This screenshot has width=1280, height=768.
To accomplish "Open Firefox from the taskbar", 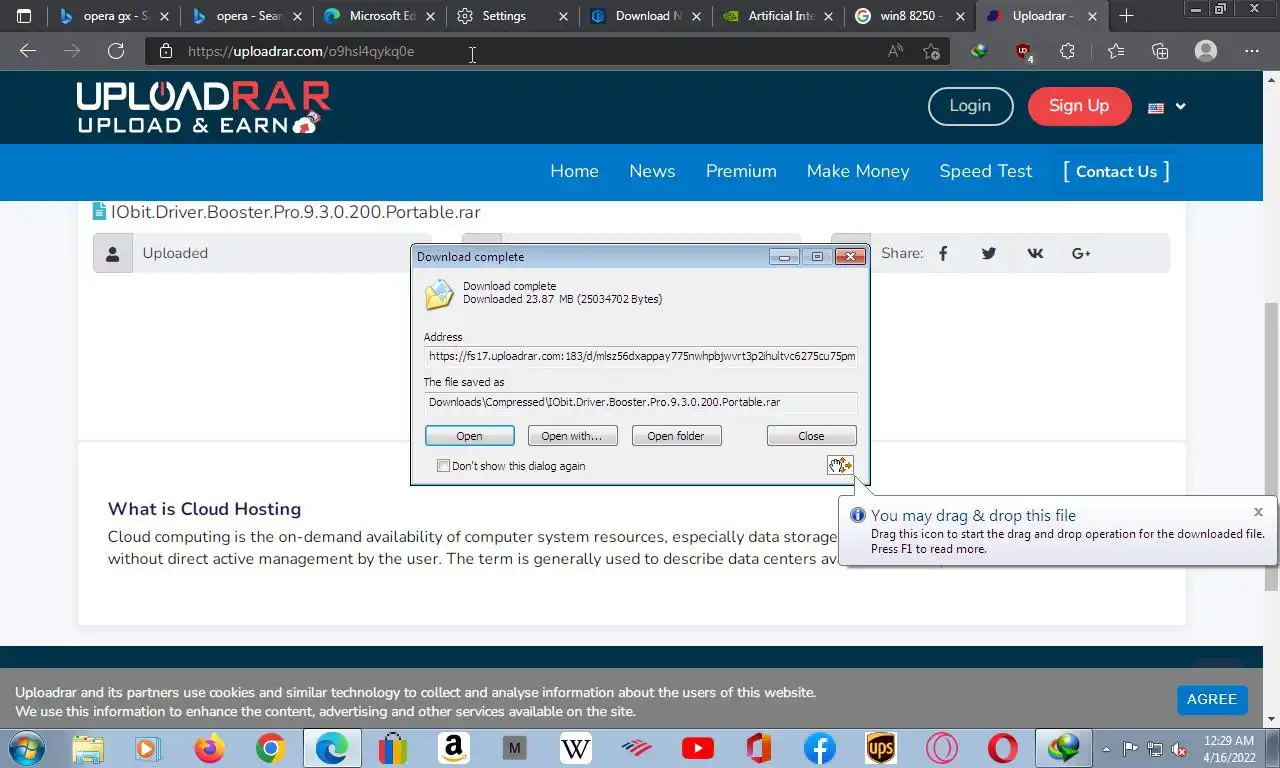I will (210, 748).
